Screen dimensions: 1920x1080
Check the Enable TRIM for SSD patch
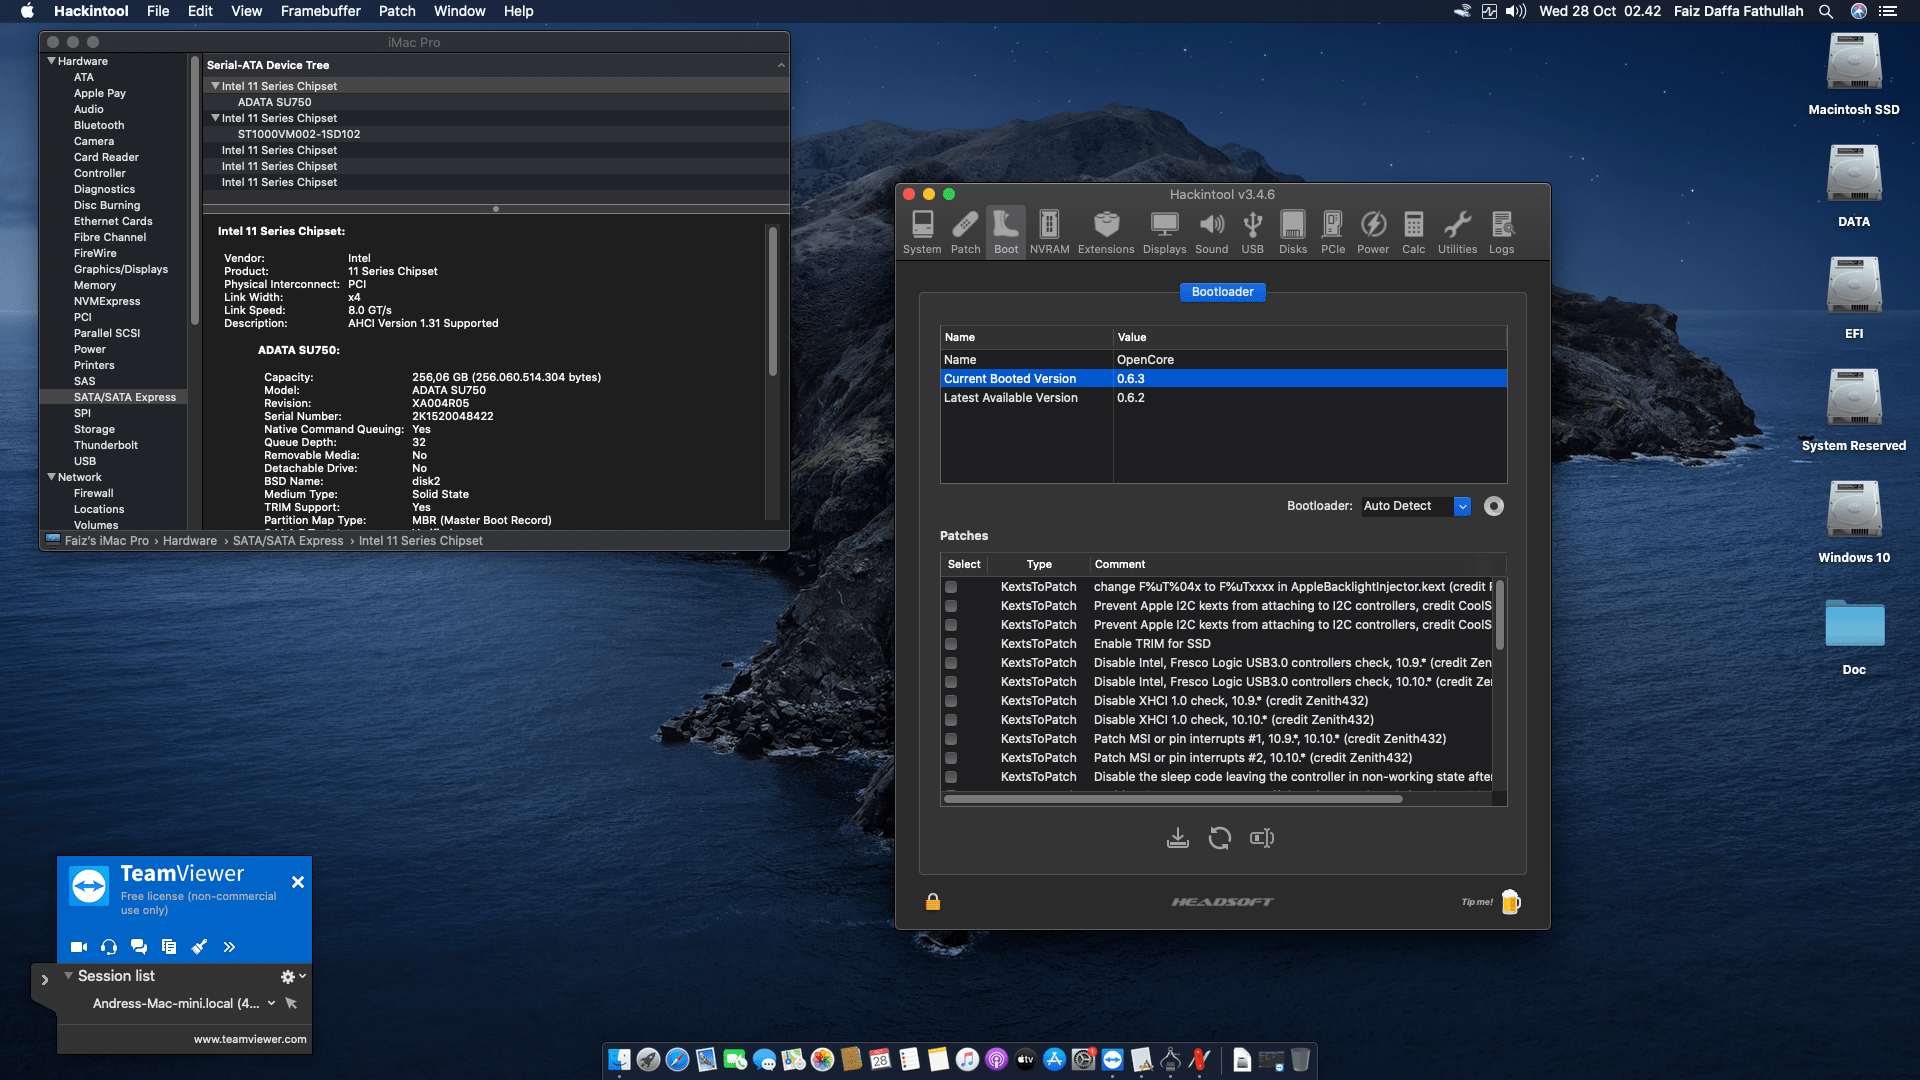(950, 644)
